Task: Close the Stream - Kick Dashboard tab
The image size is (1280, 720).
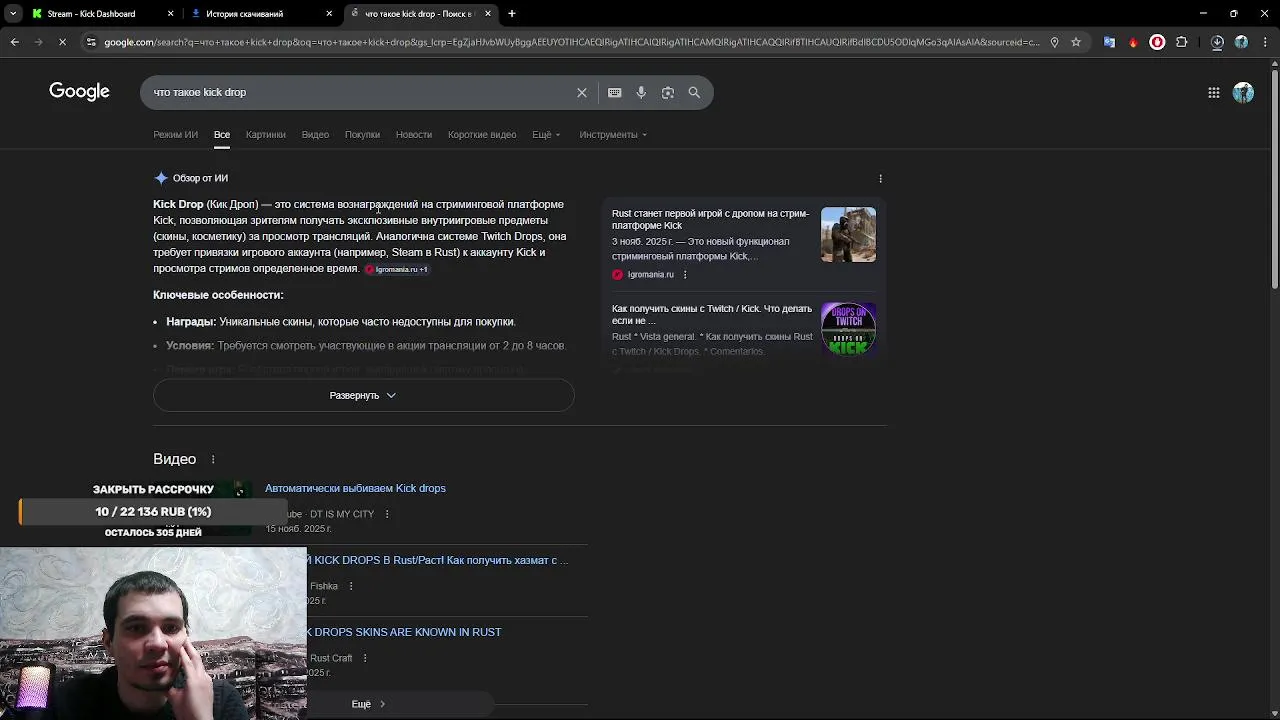Action: 170,14
